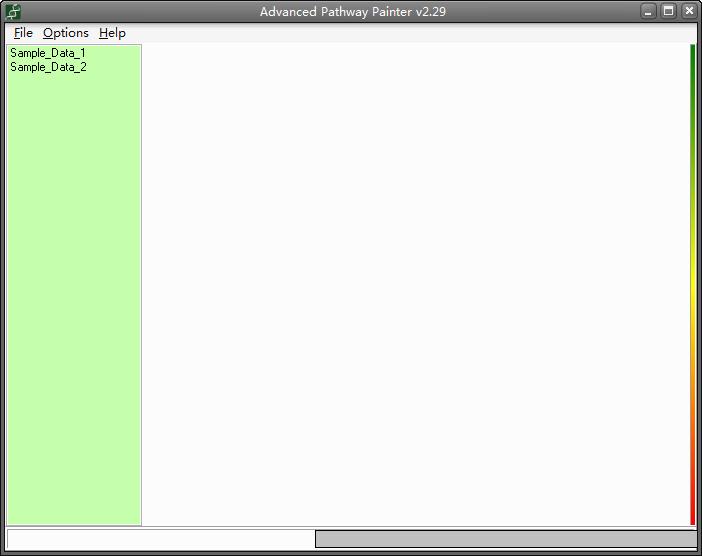The height and width of the screenshot is (556, 702).
Task: Click the gray progress bar at bottom
Action: (x=505, y=539)
